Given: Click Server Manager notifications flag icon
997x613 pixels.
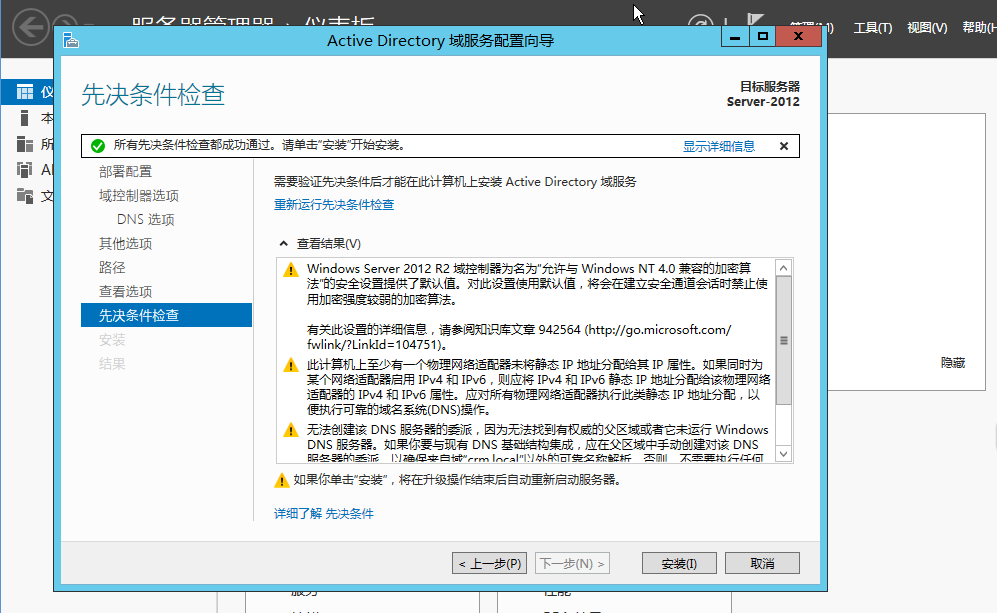Looking at the screenshot, I should coord(755,20).
